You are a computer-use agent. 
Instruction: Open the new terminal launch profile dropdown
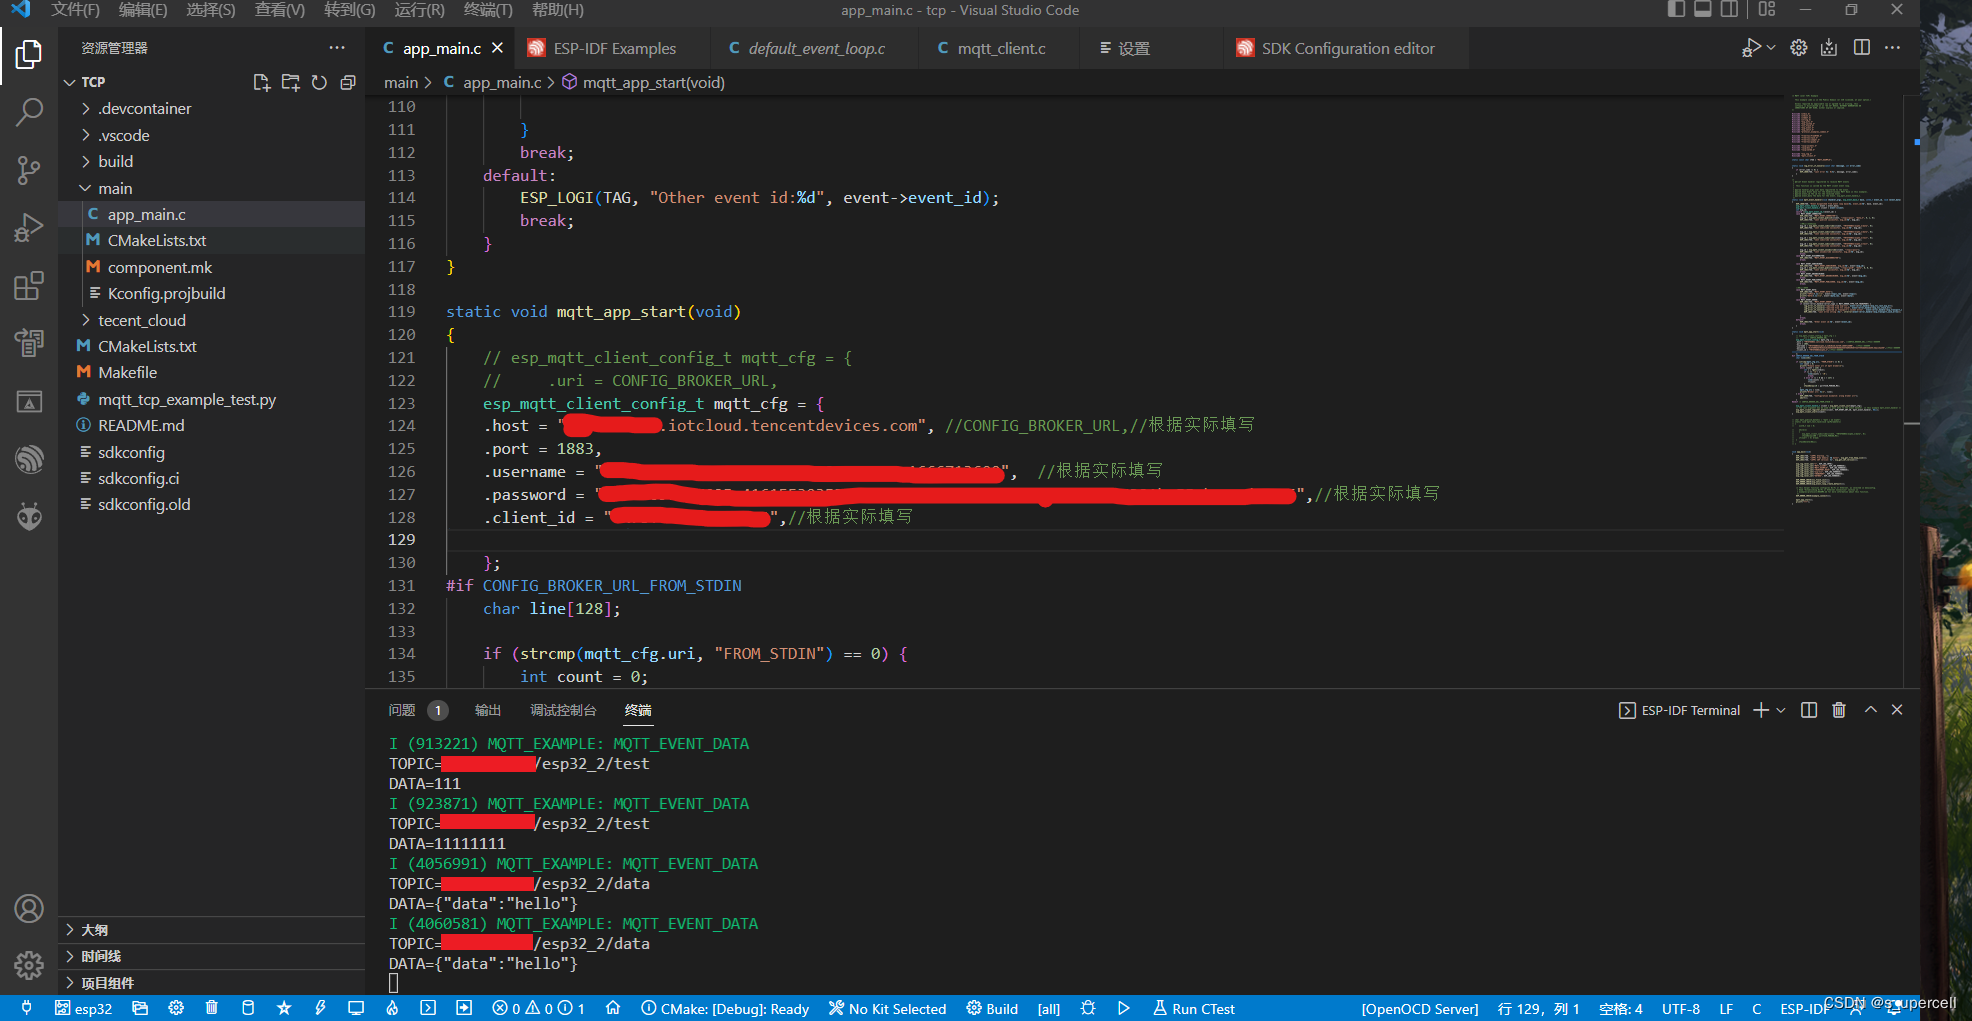[1781, 710]
